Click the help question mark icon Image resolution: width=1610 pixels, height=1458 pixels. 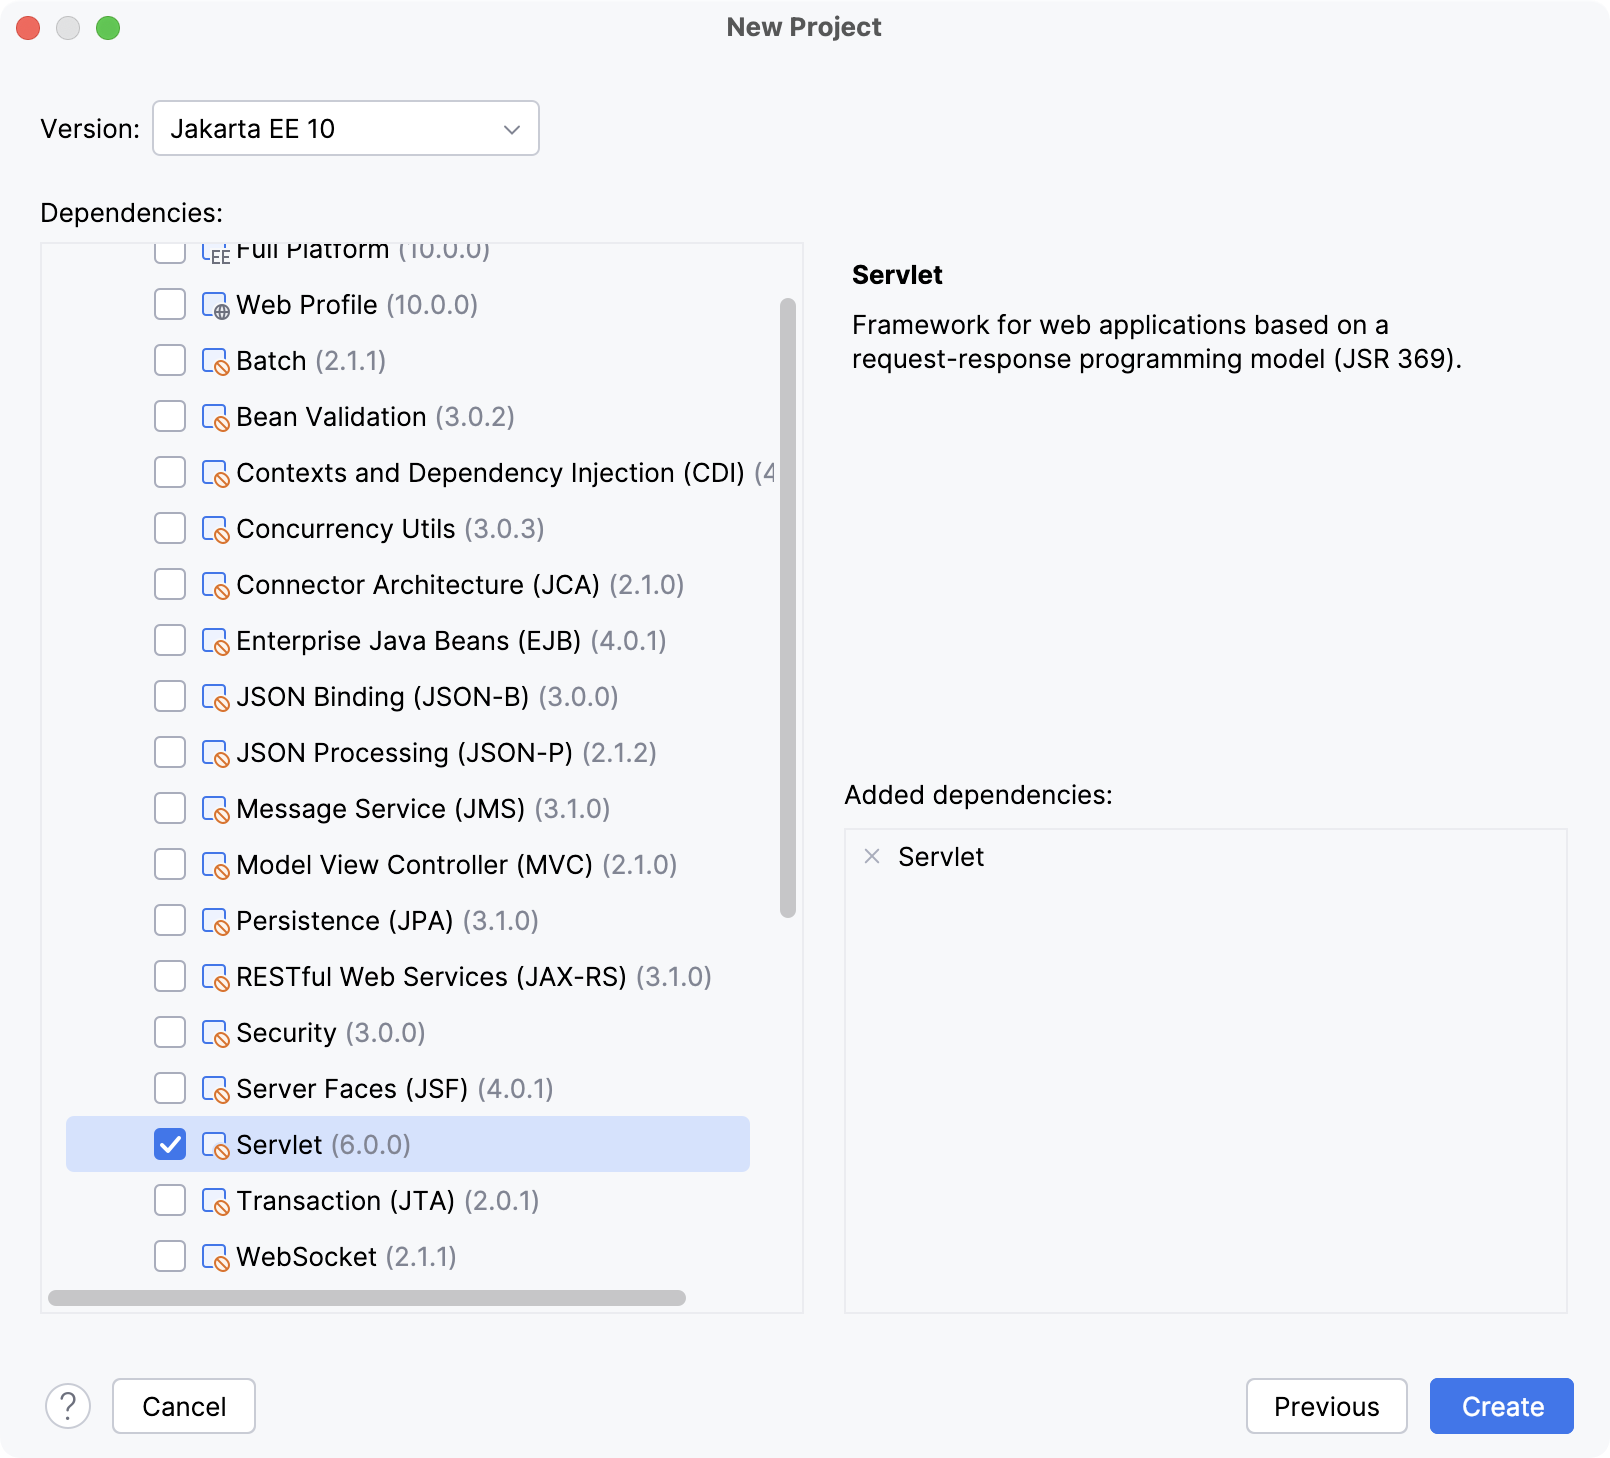(x=68, y=1406)
